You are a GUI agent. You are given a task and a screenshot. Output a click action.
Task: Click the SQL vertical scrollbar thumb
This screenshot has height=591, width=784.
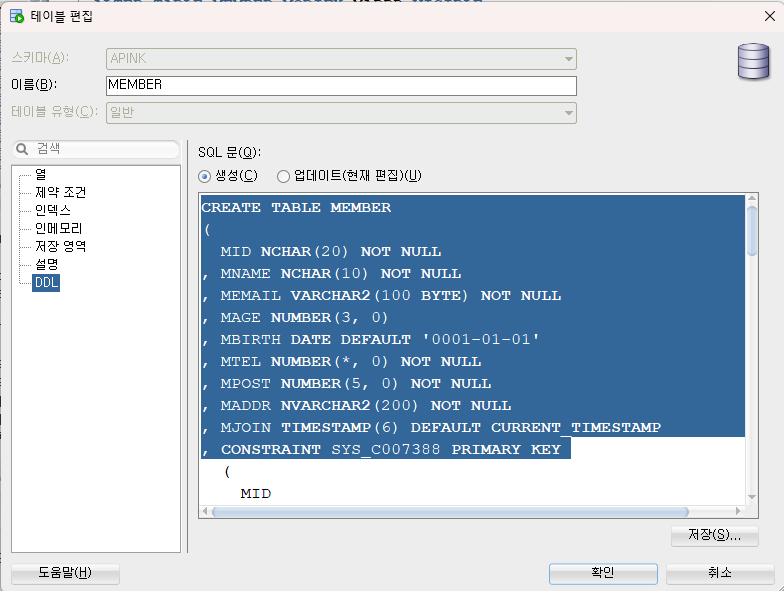pyautogui.click(x=752, y=230)
